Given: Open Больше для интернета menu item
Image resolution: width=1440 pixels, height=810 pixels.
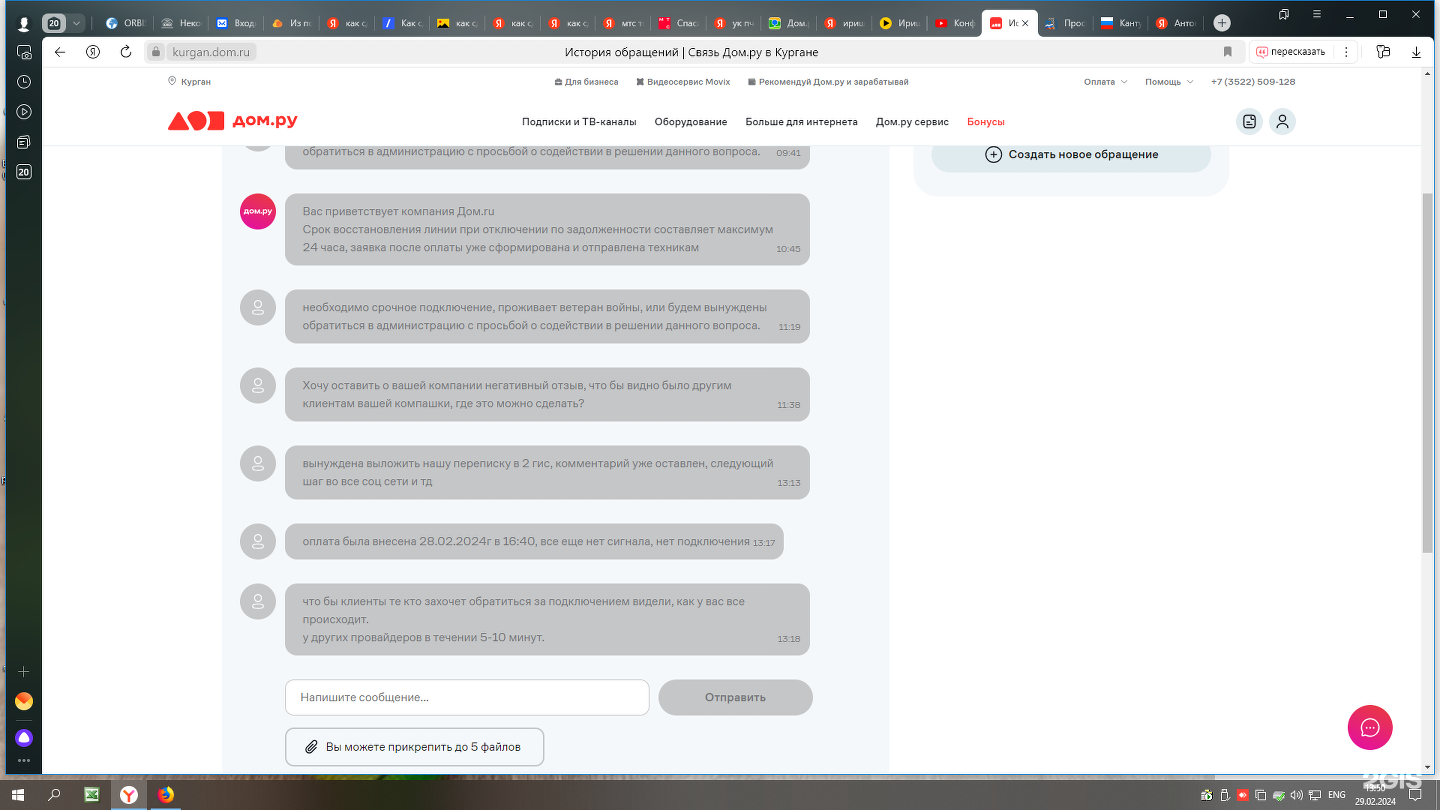Looking at the screenshot, I should point(801,122).
